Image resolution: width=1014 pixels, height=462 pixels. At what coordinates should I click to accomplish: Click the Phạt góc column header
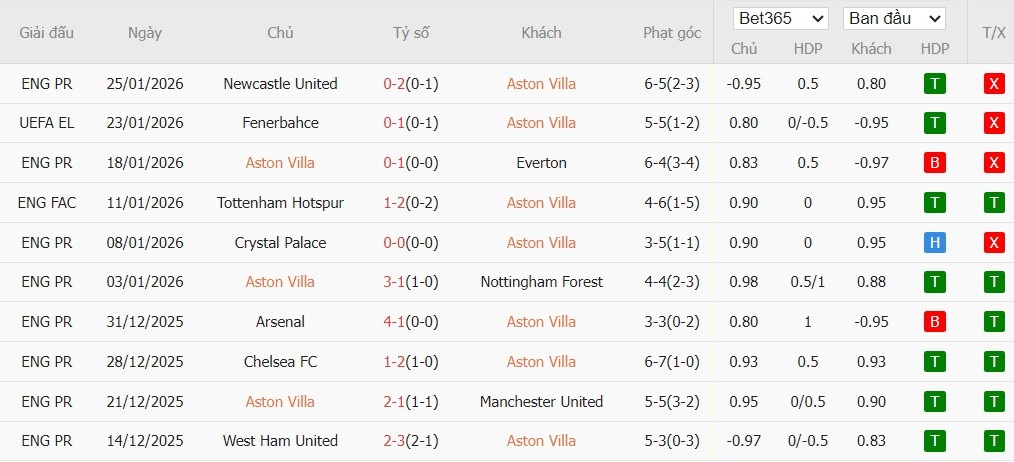pos(672,33)
